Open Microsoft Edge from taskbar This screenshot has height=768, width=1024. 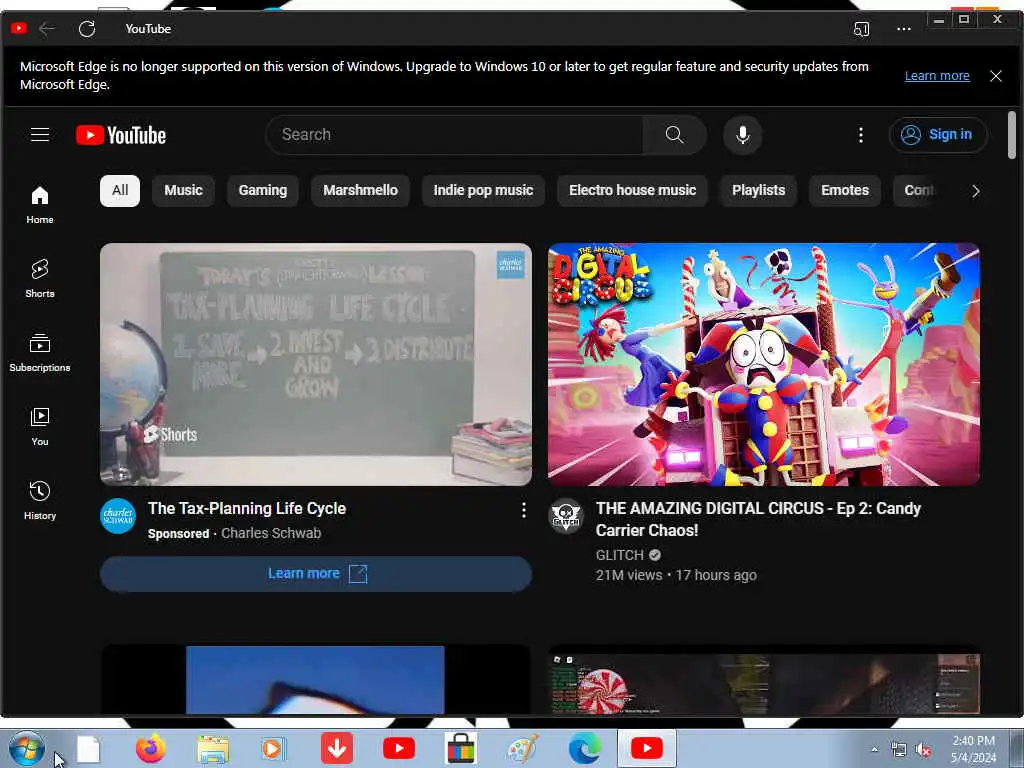(584, 748)
